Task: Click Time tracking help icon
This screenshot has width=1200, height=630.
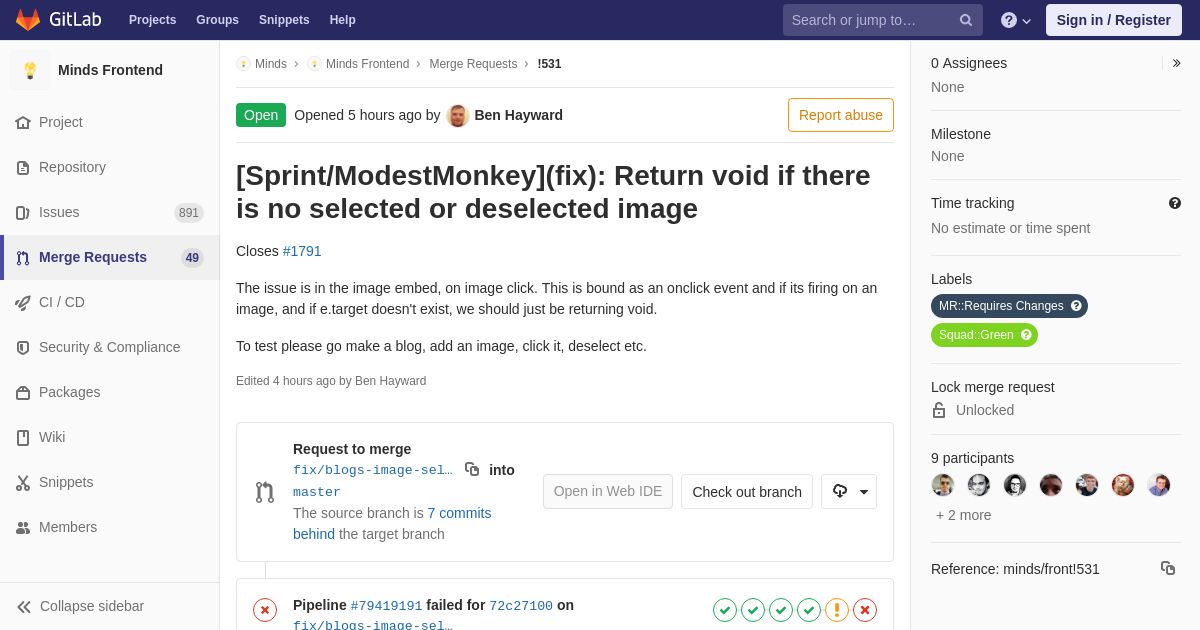Action: click(1175, 203)
